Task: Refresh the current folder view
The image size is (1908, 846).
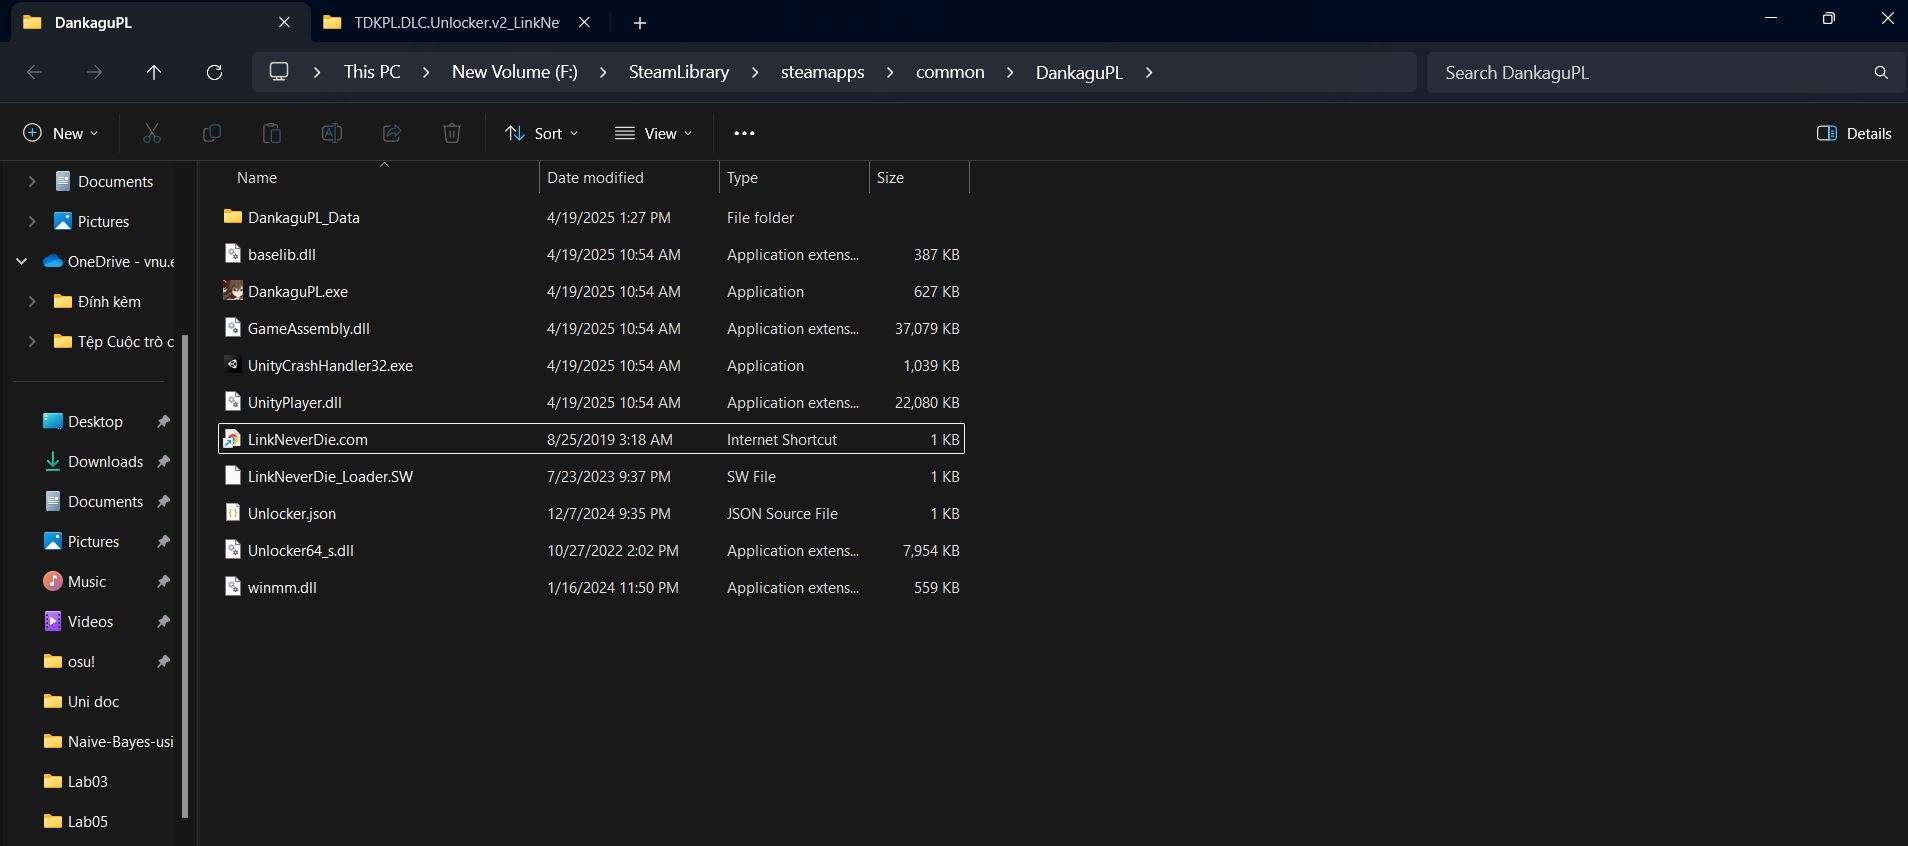Action: [214, 72]
